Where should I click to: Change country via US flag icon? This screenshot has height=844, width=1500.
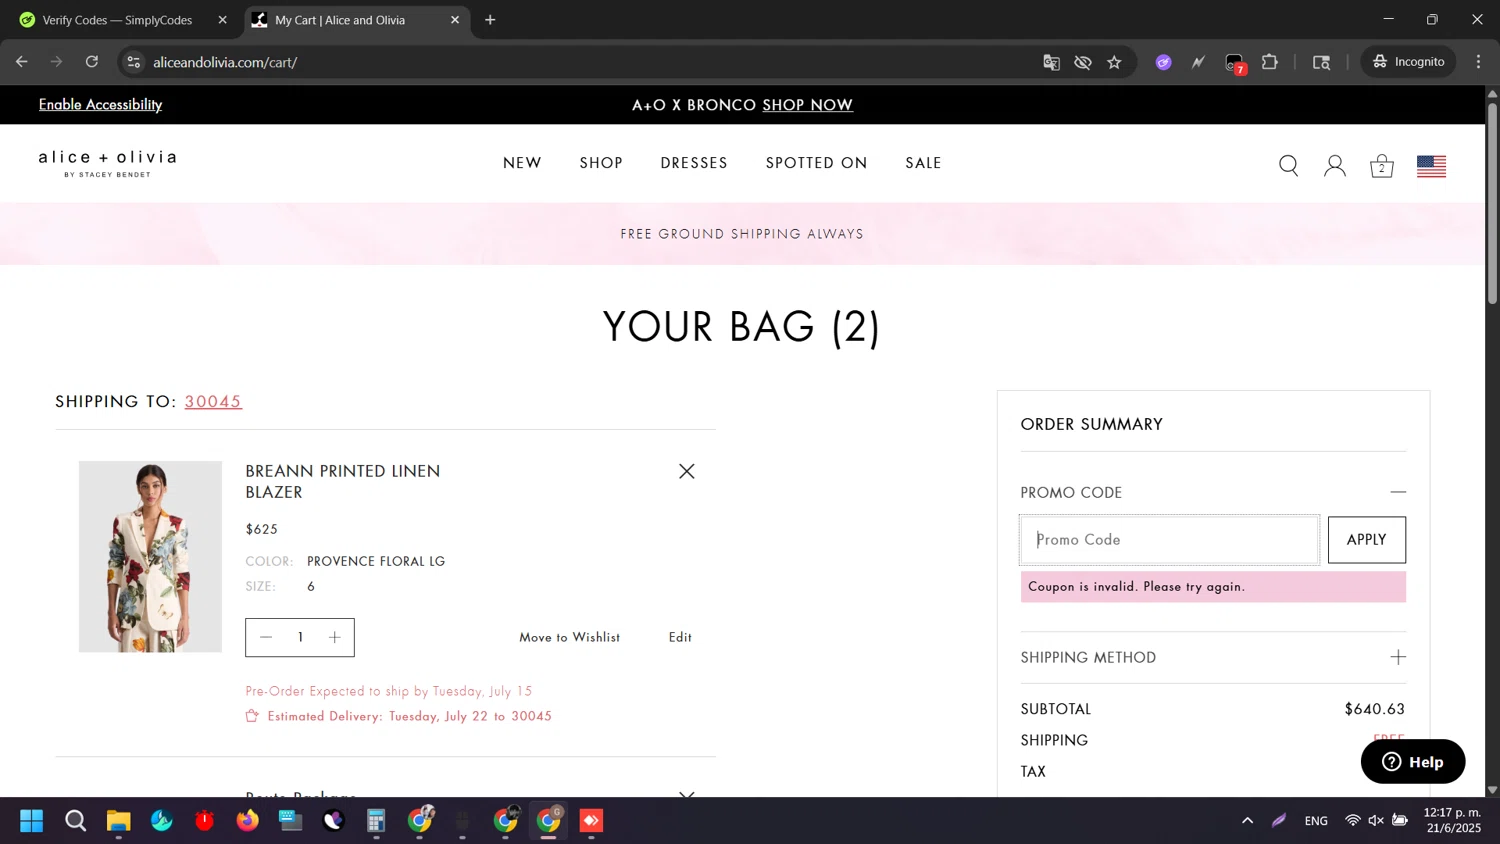1431,166
